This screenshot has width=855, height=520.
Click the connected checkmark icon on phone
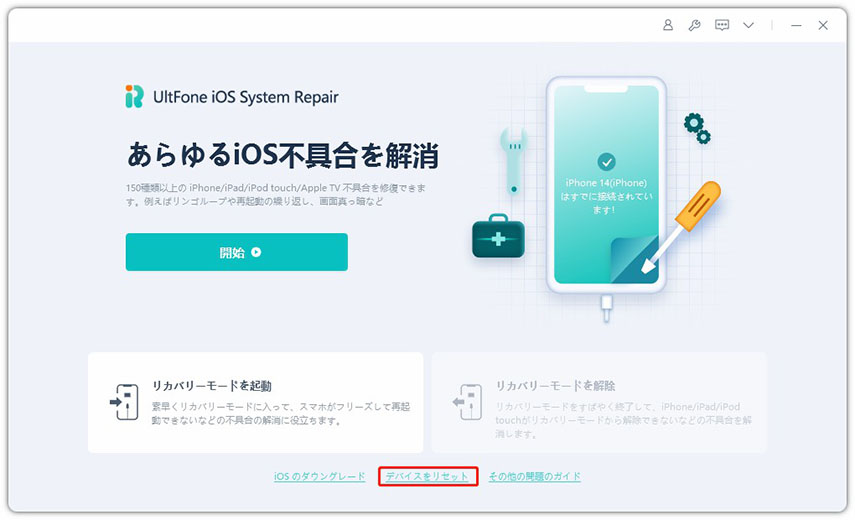[x=606, y=162]
